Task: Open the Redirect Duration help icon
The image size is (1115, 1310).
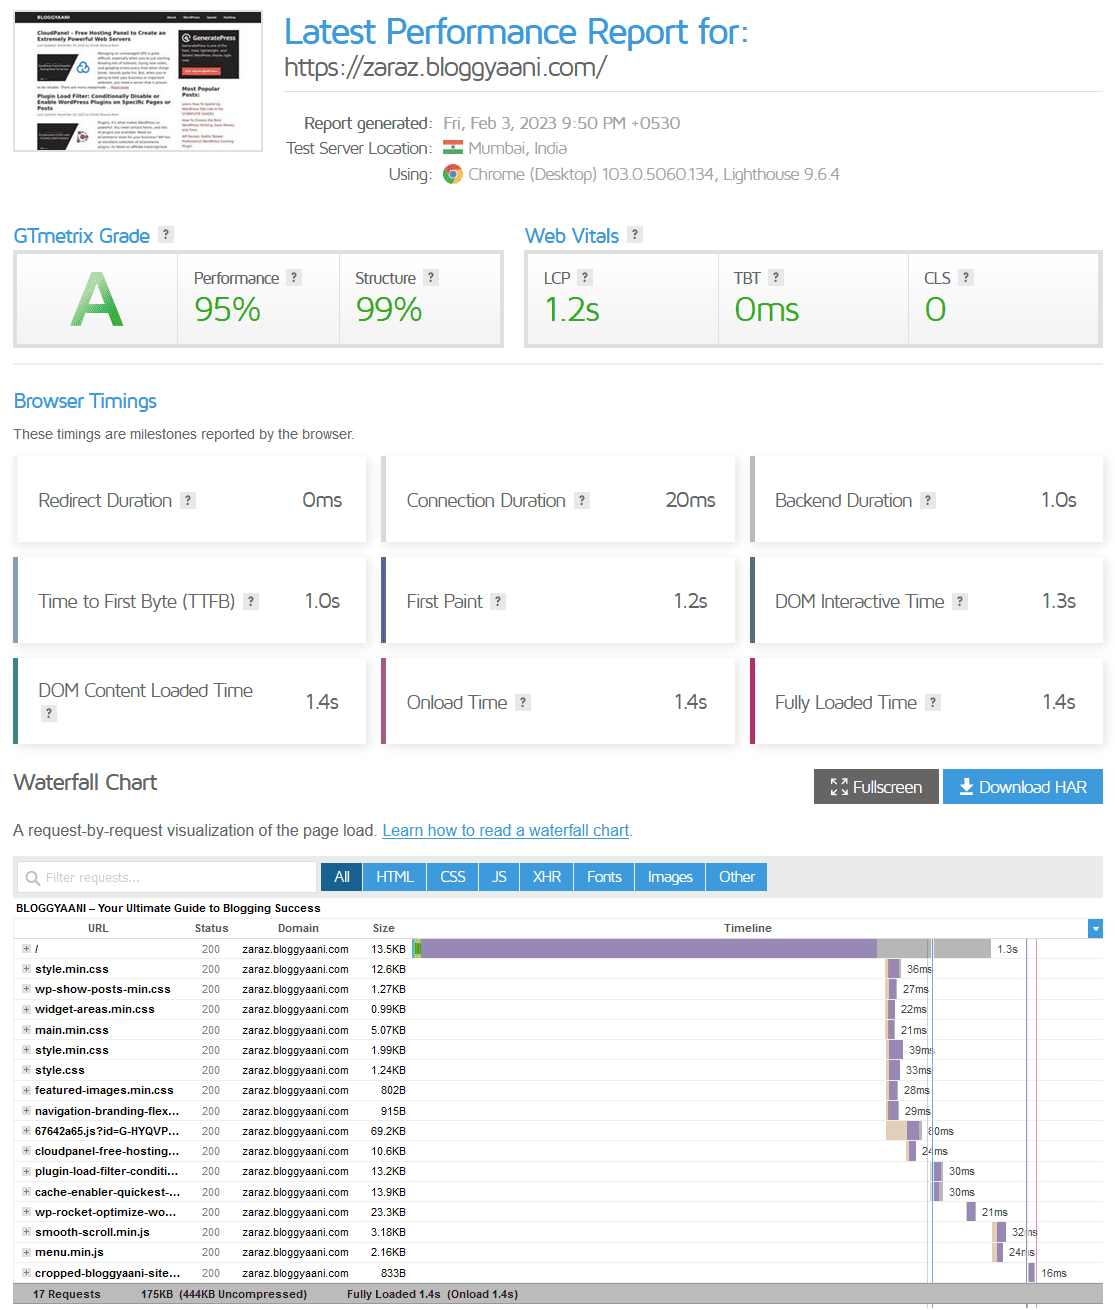Action: pyautogui.click(x=188, y=500)
